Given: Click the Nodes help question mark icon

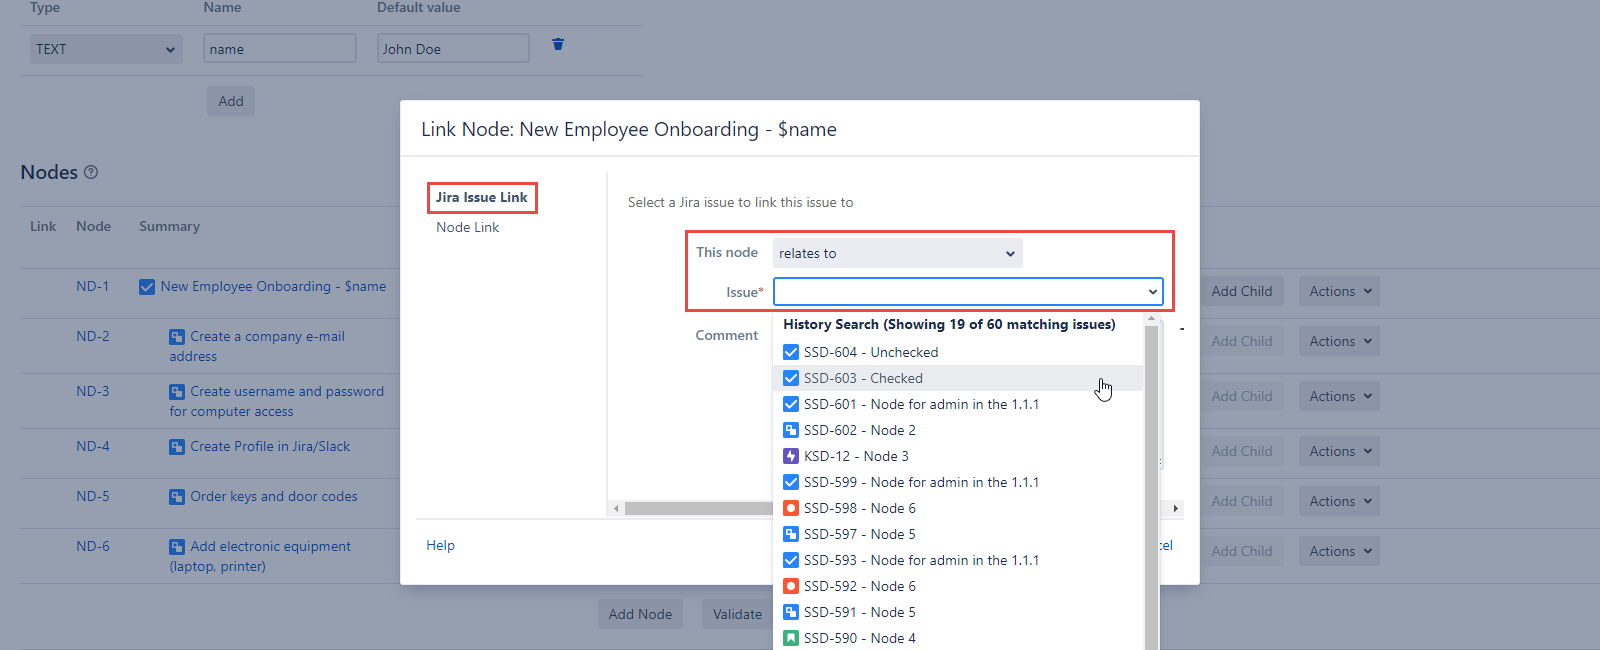Looking at the screenshot, I should tap(91, 172).
